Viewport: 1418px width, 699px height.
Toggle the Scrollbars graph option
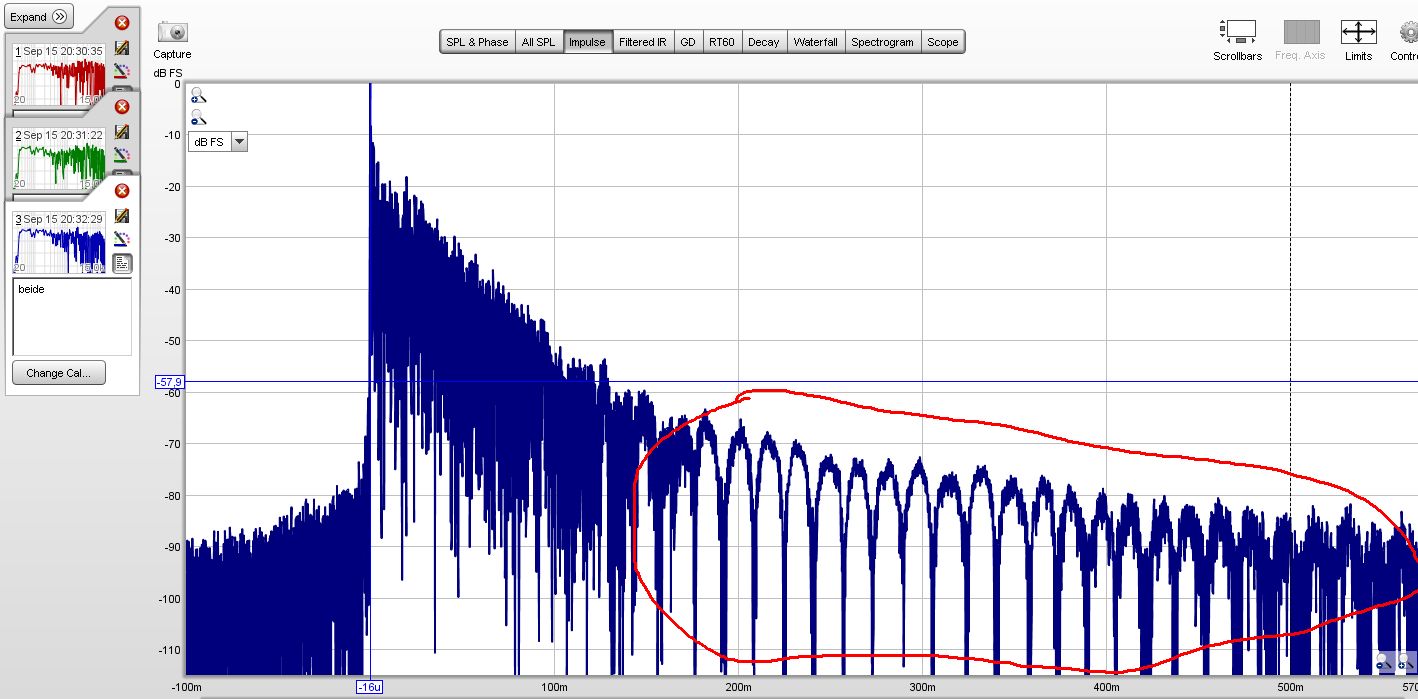pyautogui.click(x=1237, y=32)
